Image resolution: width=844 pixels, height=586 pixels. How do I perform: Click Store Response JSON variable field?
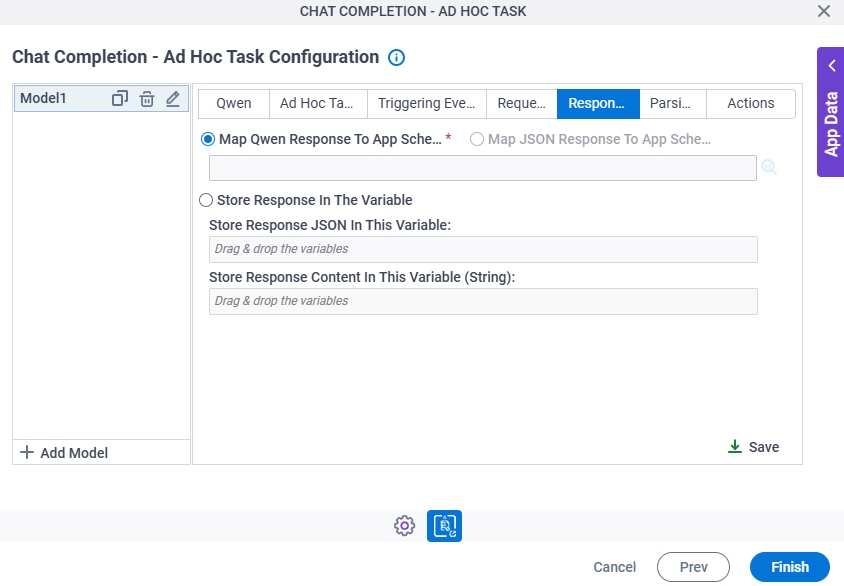pyautogui.click(x=483, y=249)
